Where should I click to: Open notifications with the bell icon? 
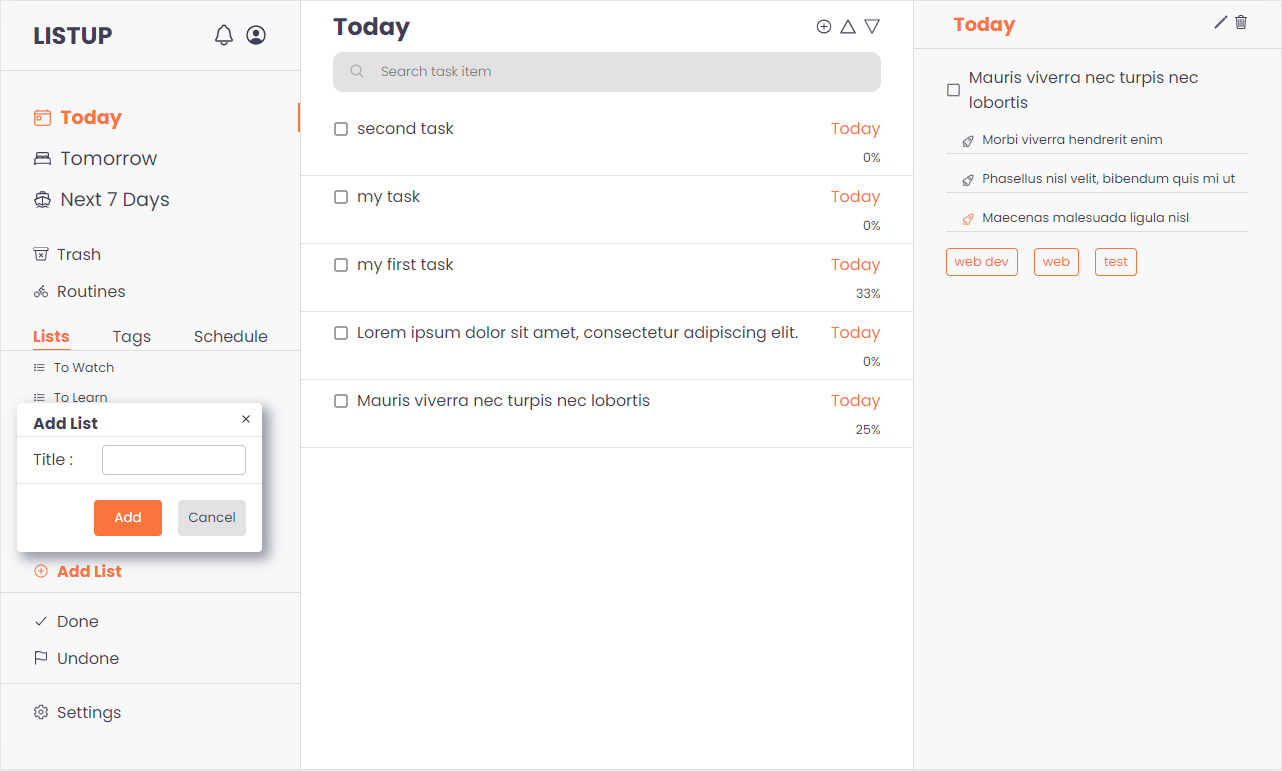pos(224,34)
